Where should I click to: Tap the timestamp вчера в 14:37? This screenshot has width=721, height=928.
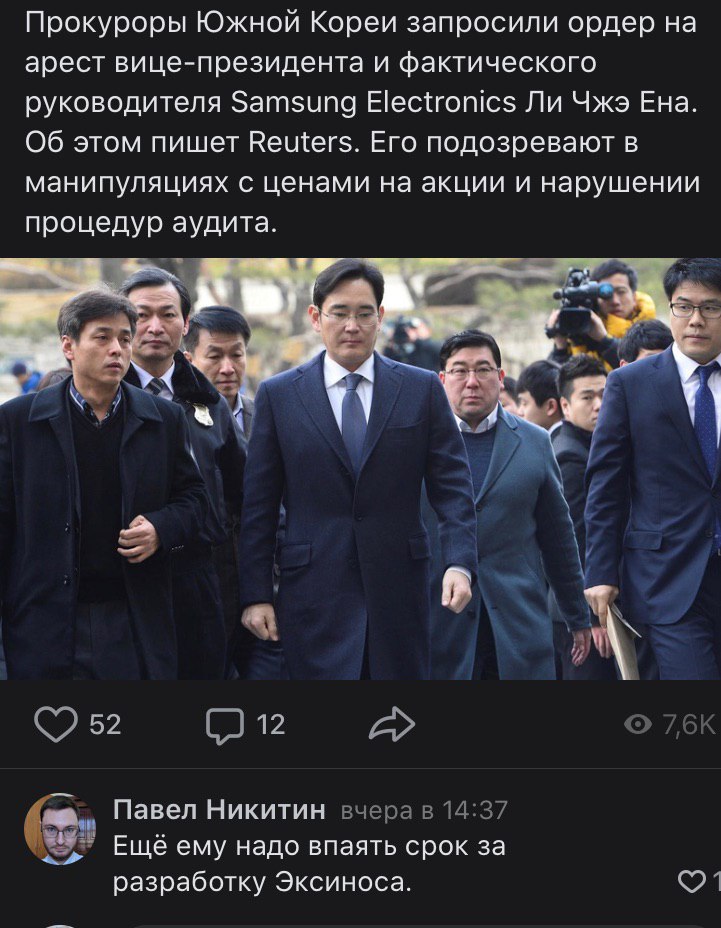[x=424, y=810]
